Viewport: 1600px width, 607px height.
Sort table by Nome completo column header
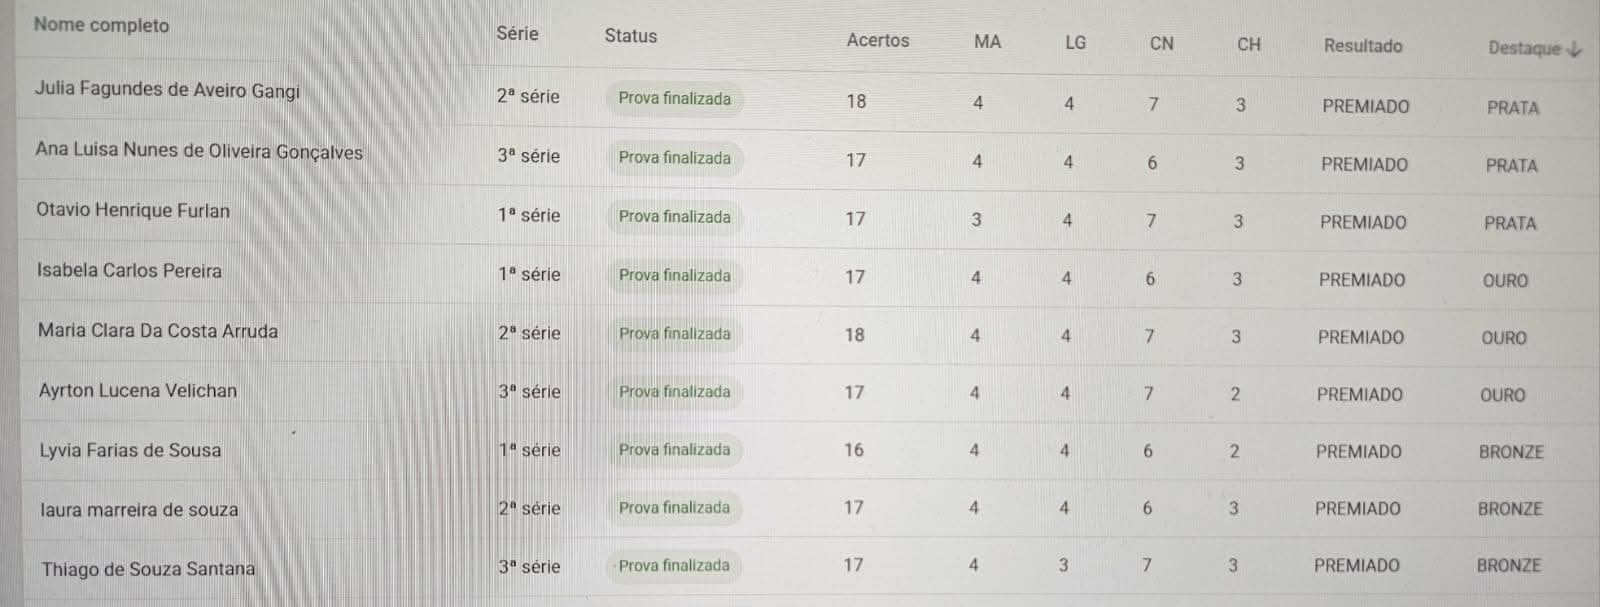pyautogui.click(x=101, y=25)
